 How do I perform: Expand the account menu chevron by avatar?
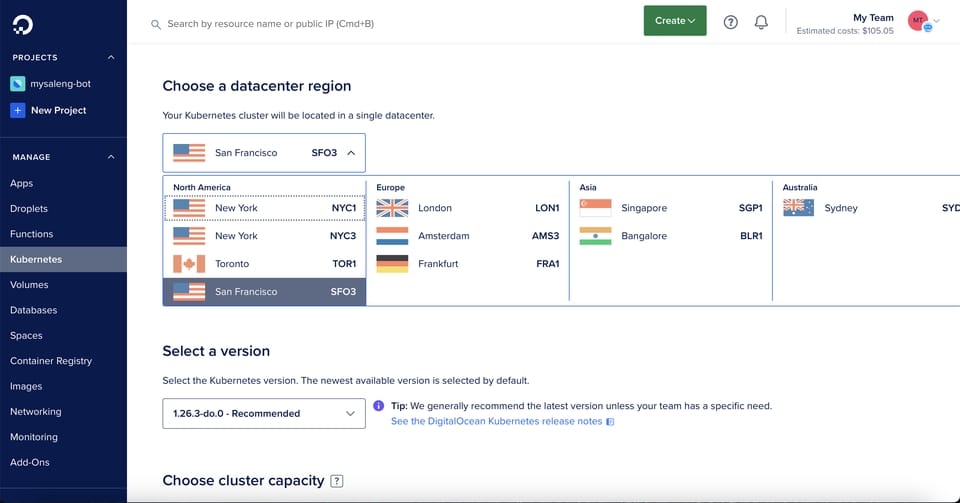tap(937, 21)
